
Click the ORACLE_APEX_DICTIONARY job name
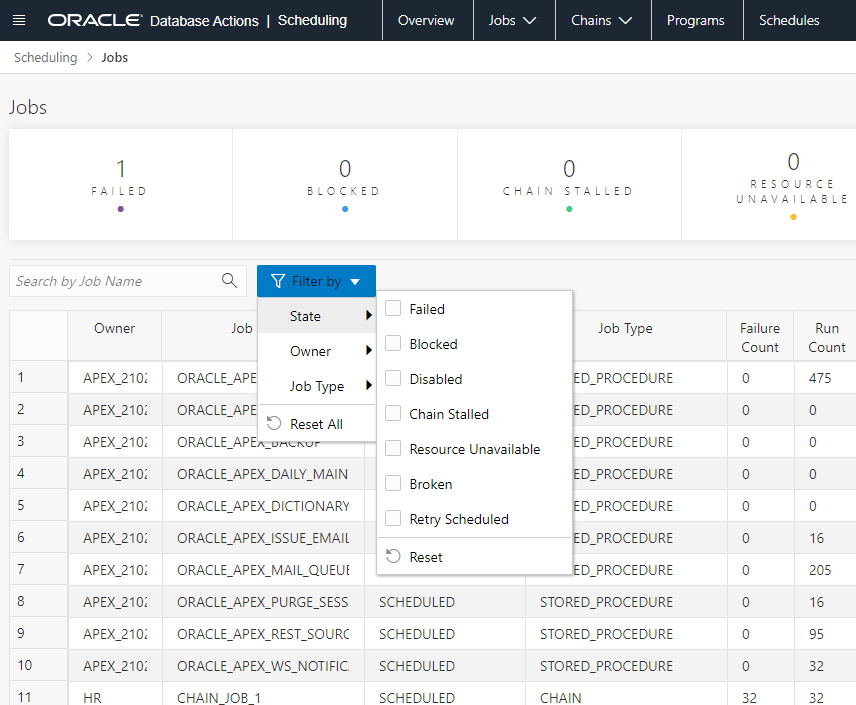pos(263,506)
